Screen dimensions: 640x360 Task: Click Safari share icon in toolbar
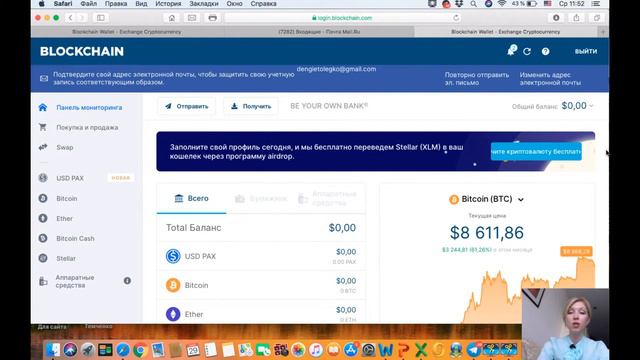[x=576, y=18]
